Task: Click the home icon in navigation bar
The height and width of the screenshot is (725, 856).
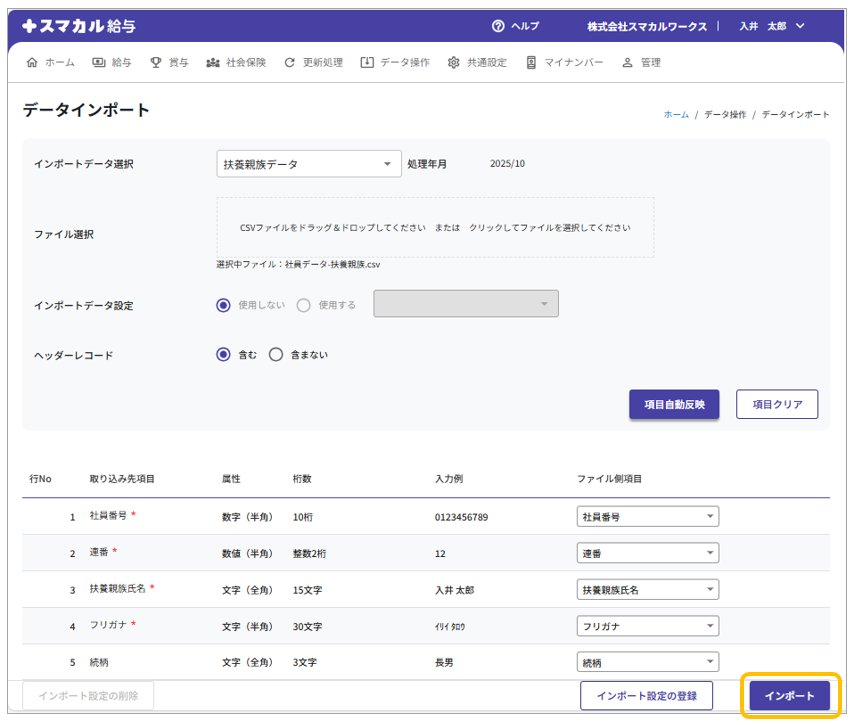Action: [x=32, y=63]
